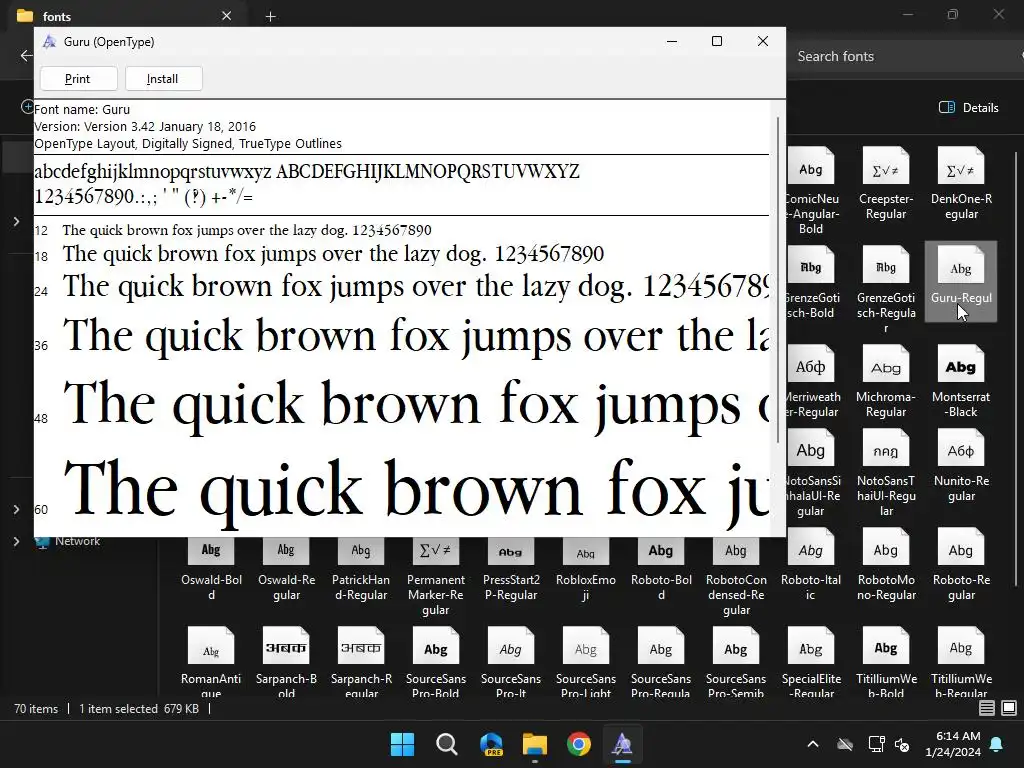Select the Michroma-Regular font file
This screenshot has width=1024, height=768.
pyautogui.click(x=886, y=382)
